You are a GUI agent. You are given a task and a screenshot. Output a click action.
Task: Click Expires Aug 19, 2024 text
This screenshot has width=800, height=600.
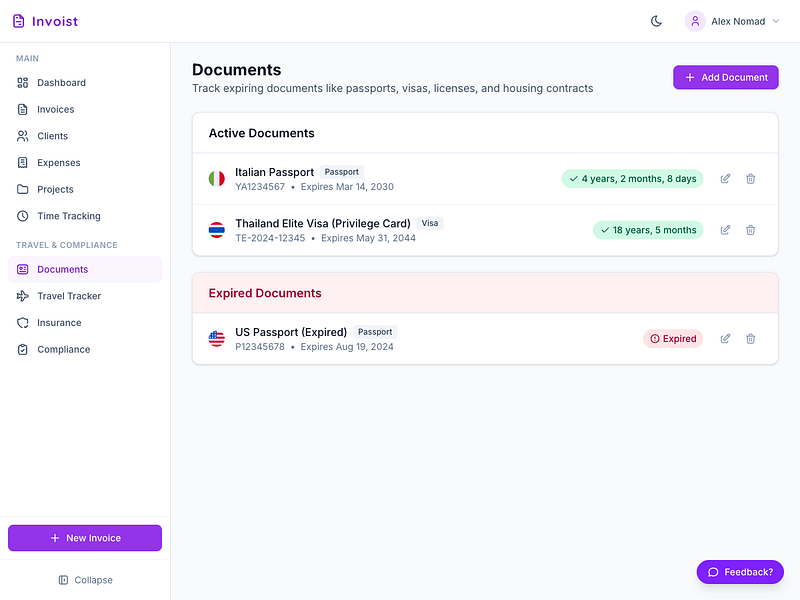(347, 347)
